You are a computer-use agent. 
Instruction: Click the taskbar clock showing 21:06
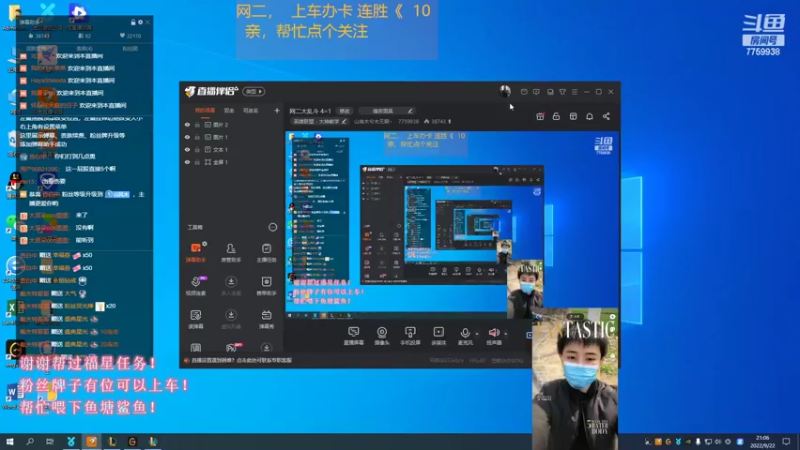[x=762, y=441]
